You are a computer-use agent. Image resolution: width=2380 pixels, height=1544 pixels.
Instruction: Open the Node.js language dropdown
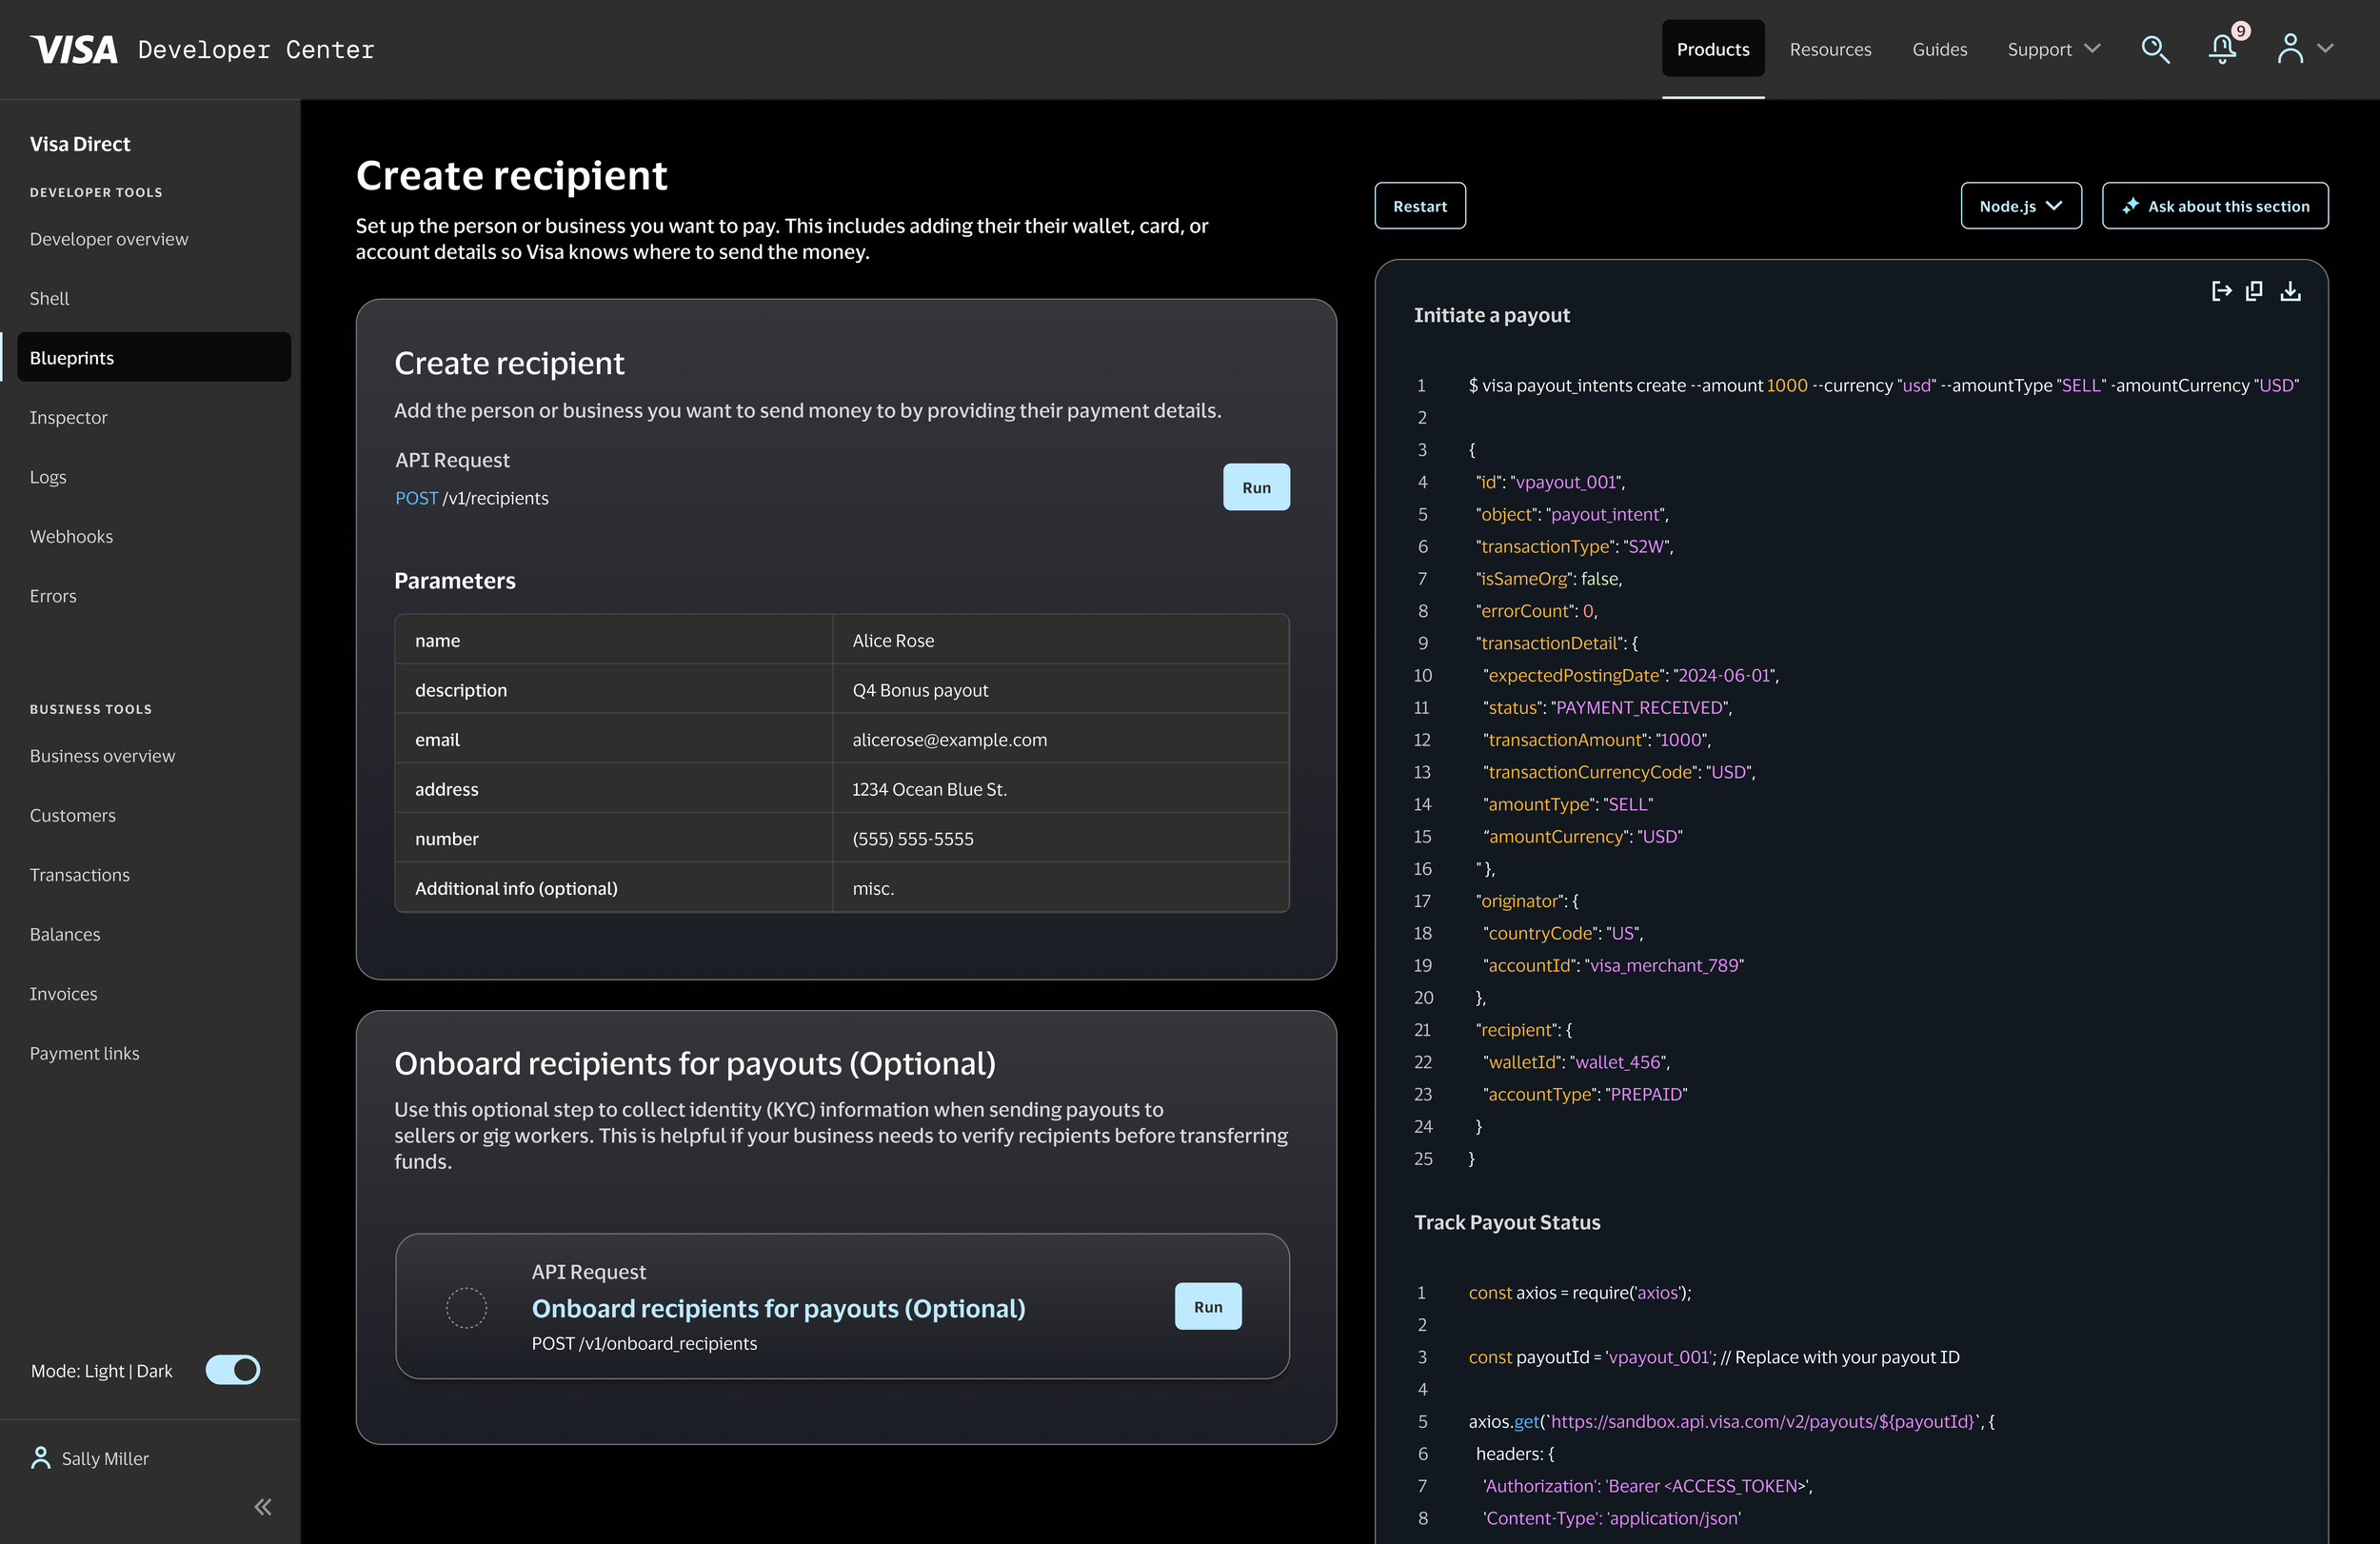coord(2020,206)
